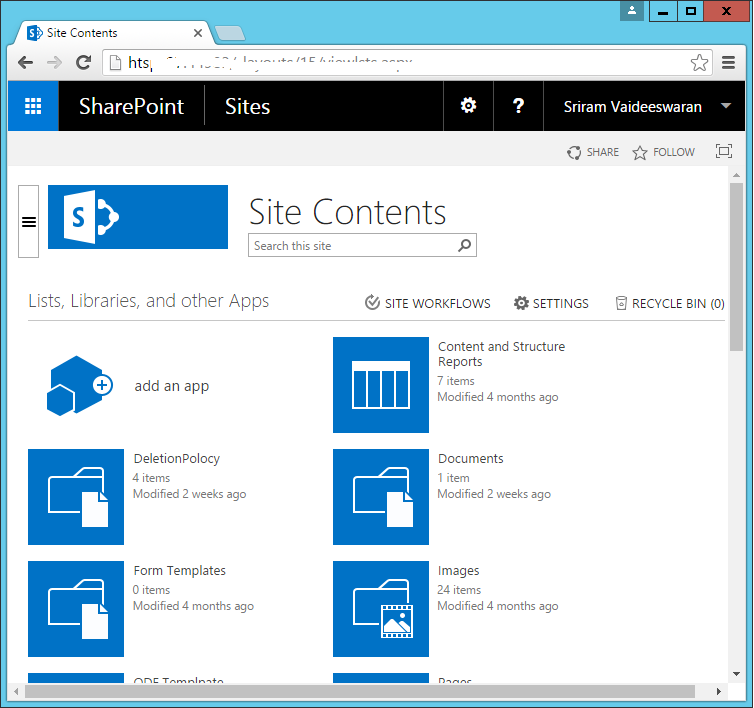The image size is (754, 708).
Task: Open the Documents library tile icon
Action: 381,497
